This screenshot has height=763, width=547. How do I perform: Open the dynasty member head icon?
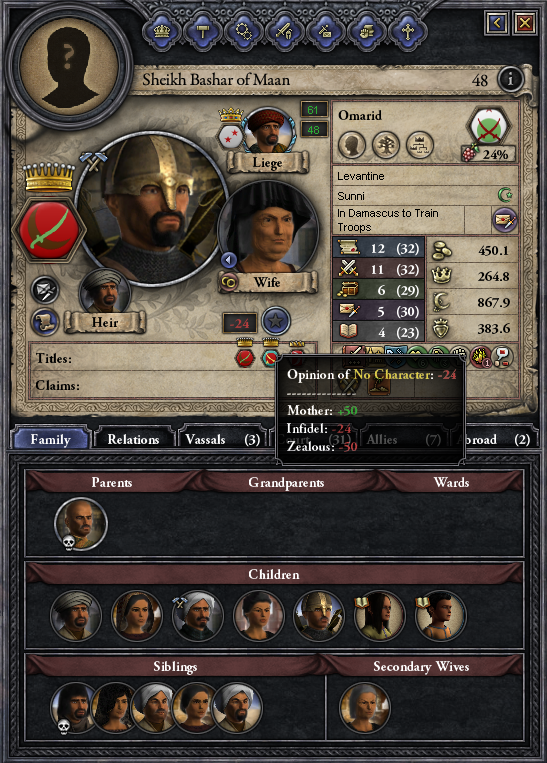tap(352, 145)
